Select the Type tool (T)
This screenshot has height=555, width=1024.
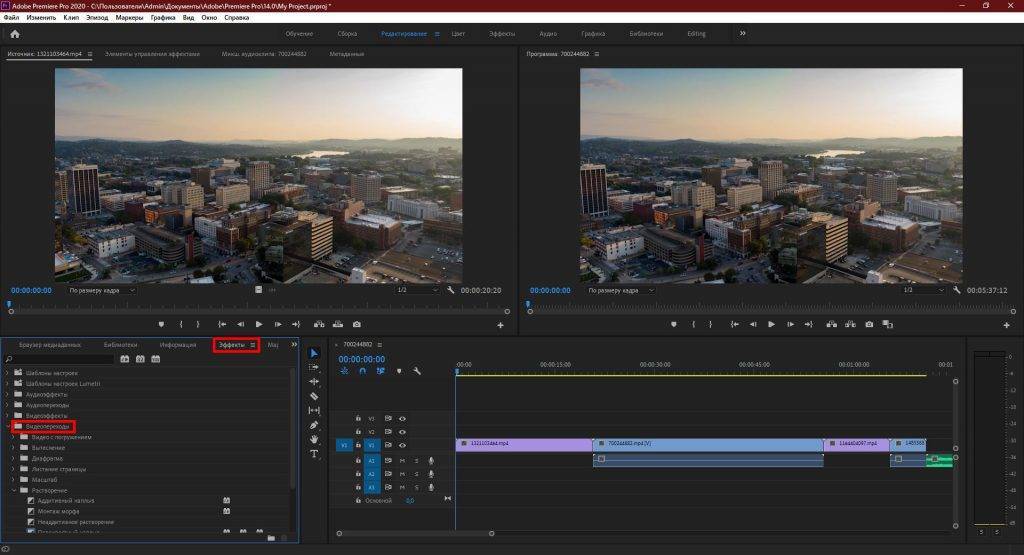(x=314, y=453)
